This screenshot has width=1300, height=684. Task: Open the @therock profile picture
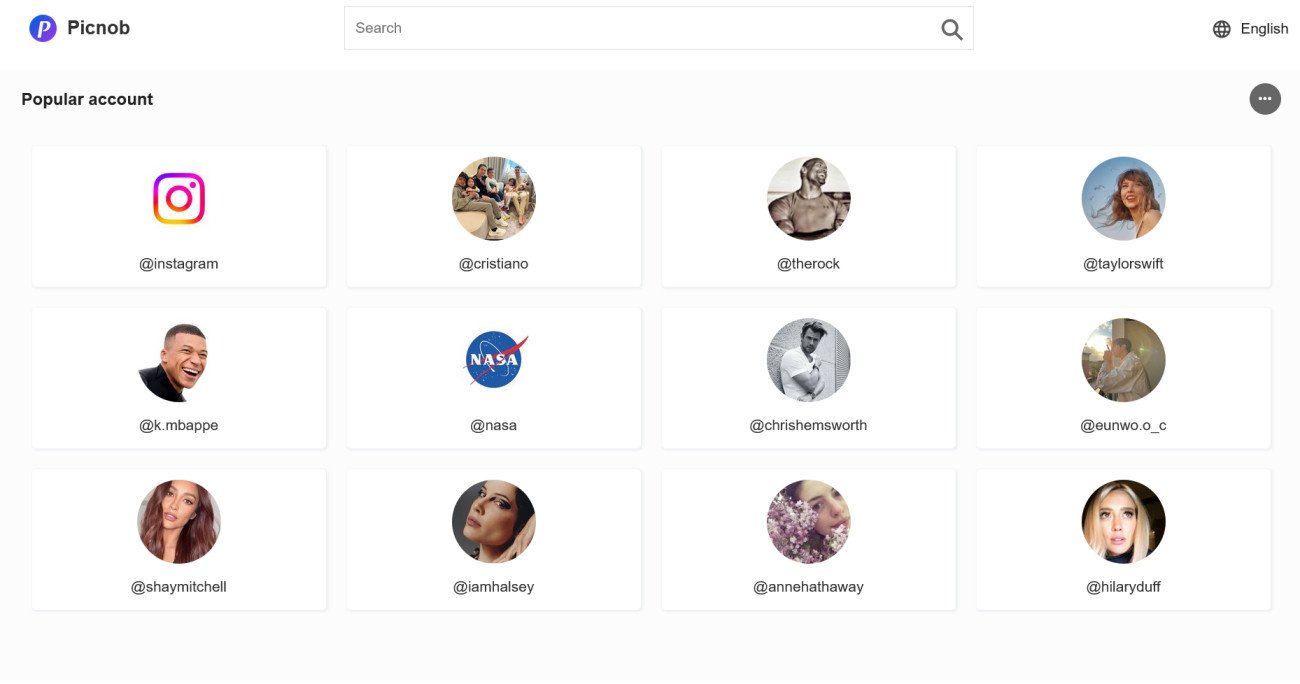[808, 198]
